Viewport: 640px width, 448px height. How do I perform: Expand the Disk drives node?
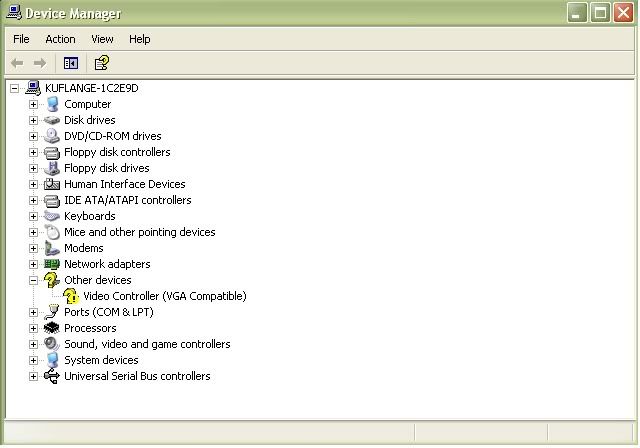click(x=33, y=120)
